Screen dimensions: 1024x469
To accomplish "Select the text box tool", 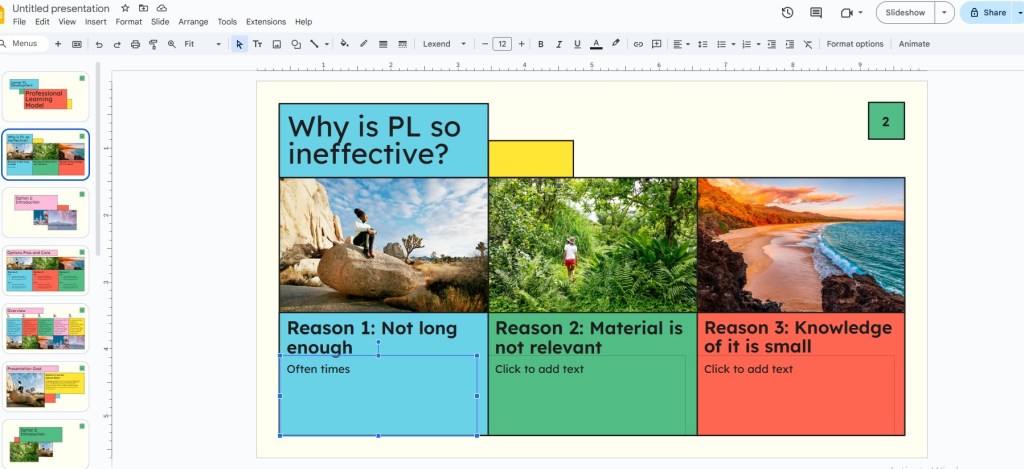I will (257, 44).
